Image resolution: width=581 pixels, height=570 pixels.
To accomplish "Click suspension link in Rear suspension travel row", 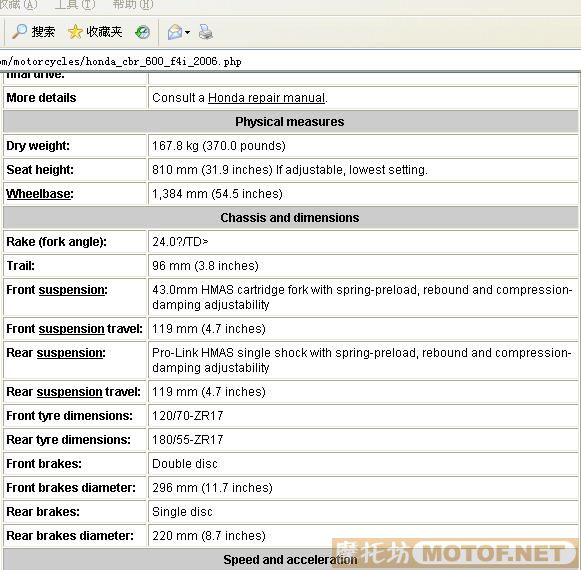I will pos(70,392).
